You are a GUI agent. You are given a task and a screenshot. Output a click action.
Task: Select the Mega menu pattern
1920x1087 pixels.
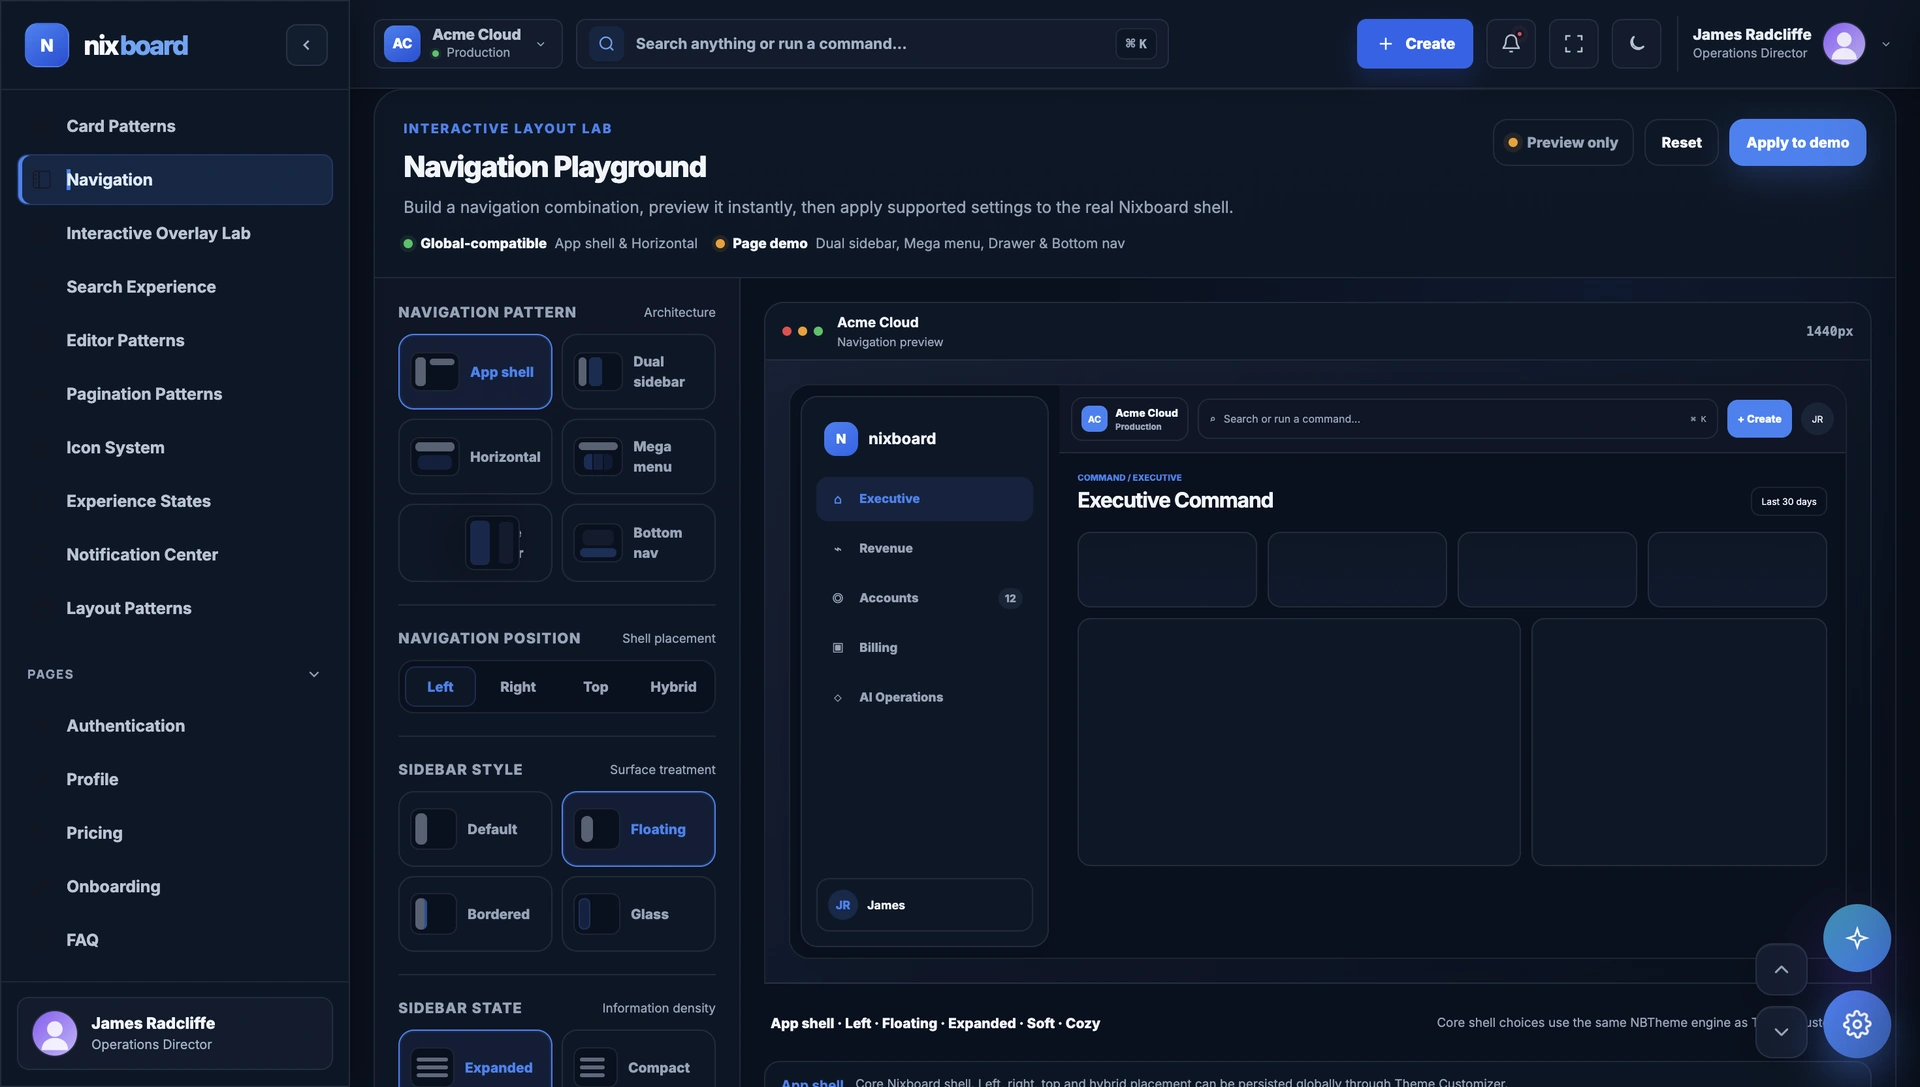638,457
